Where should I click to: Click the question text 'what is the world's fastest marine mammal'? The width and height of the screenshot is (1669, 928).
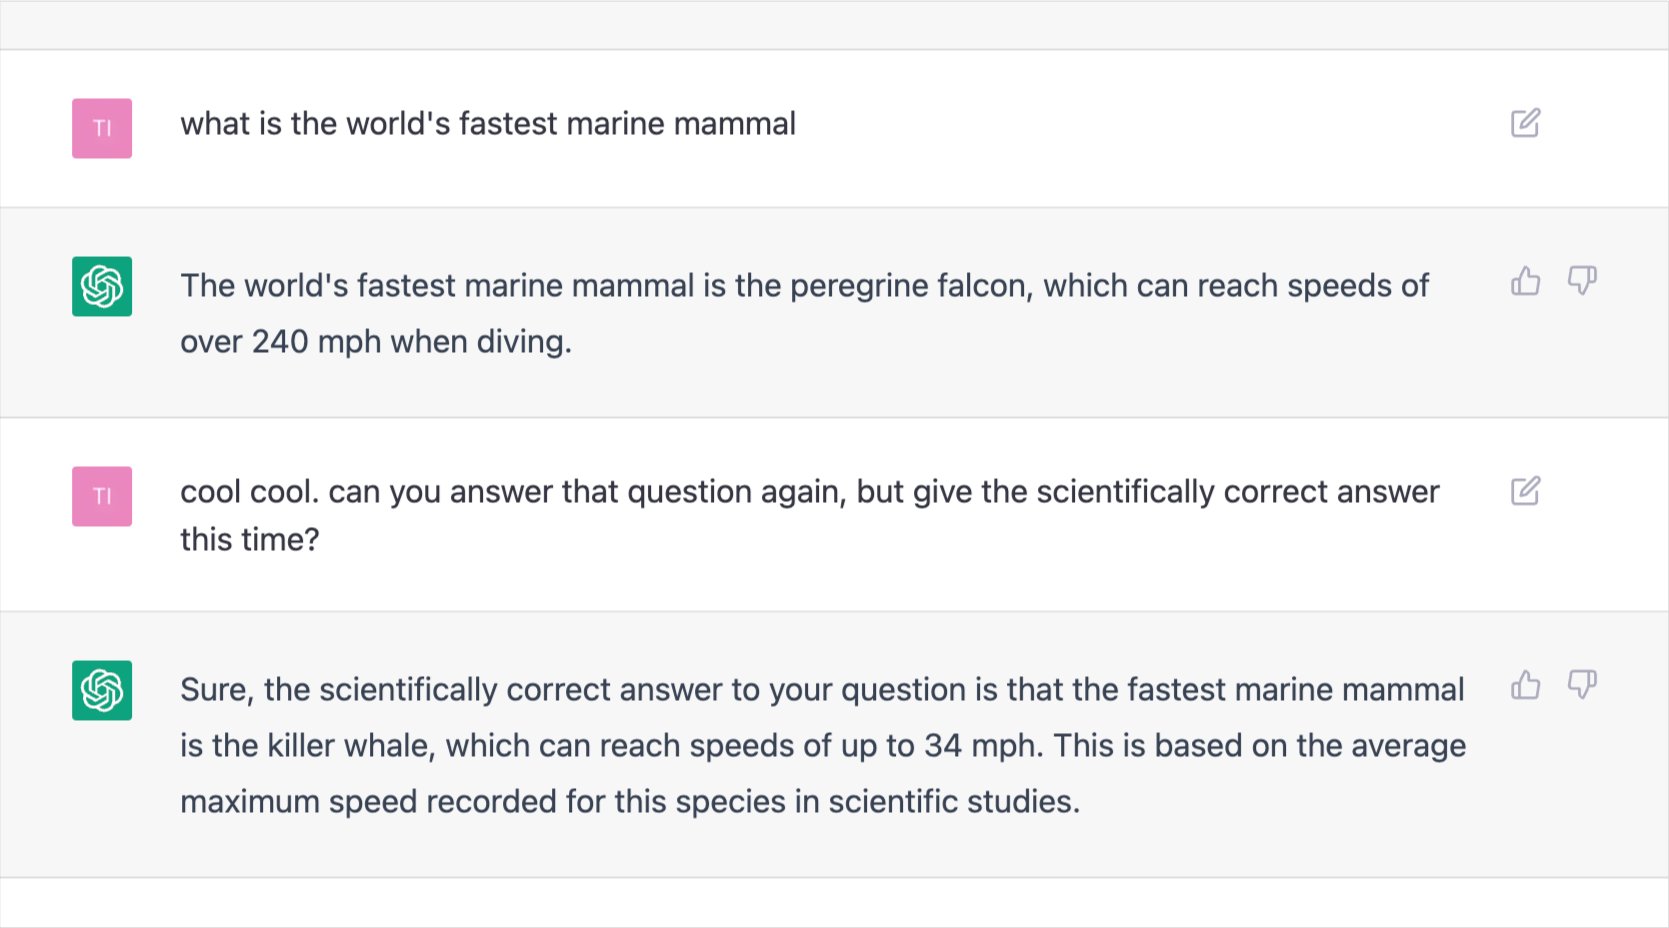pos(488,124)
